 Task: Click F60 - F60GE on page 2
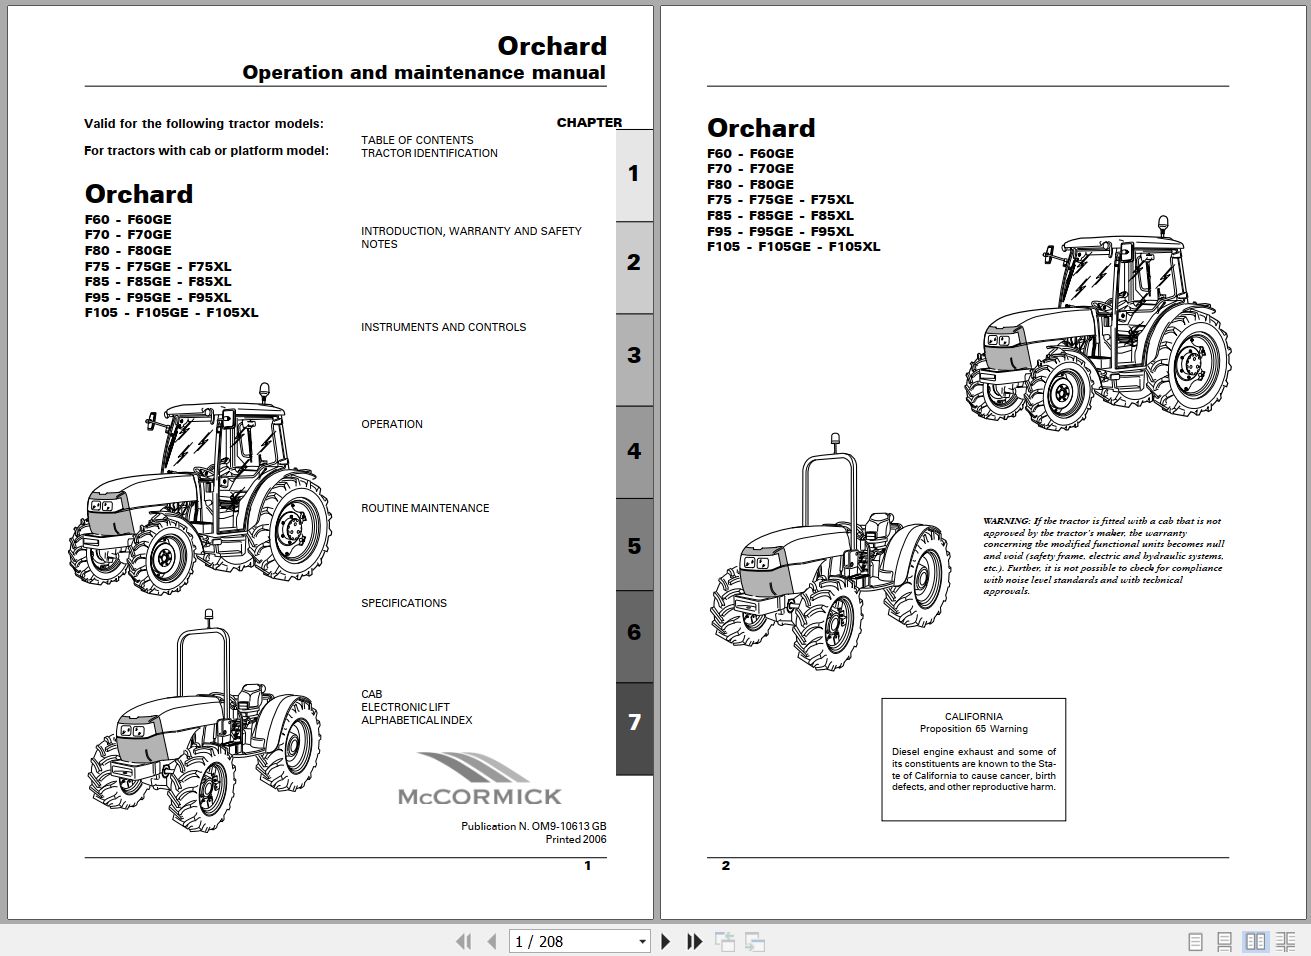click(750, 153)
